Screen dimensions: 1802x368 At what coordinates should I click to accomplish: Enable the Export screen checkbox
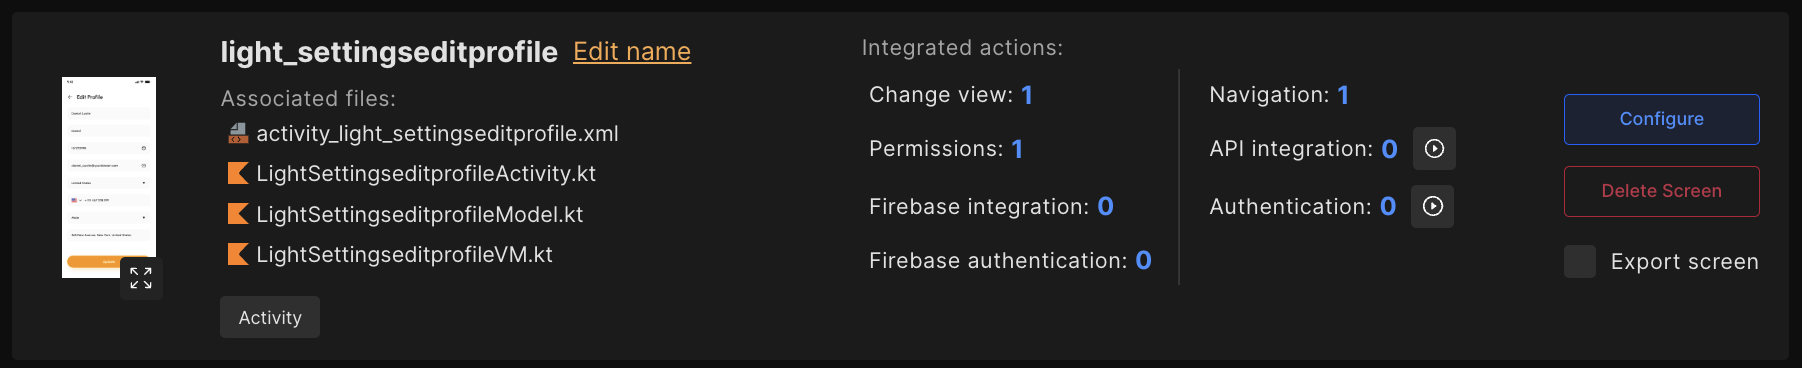(1580, 262)
